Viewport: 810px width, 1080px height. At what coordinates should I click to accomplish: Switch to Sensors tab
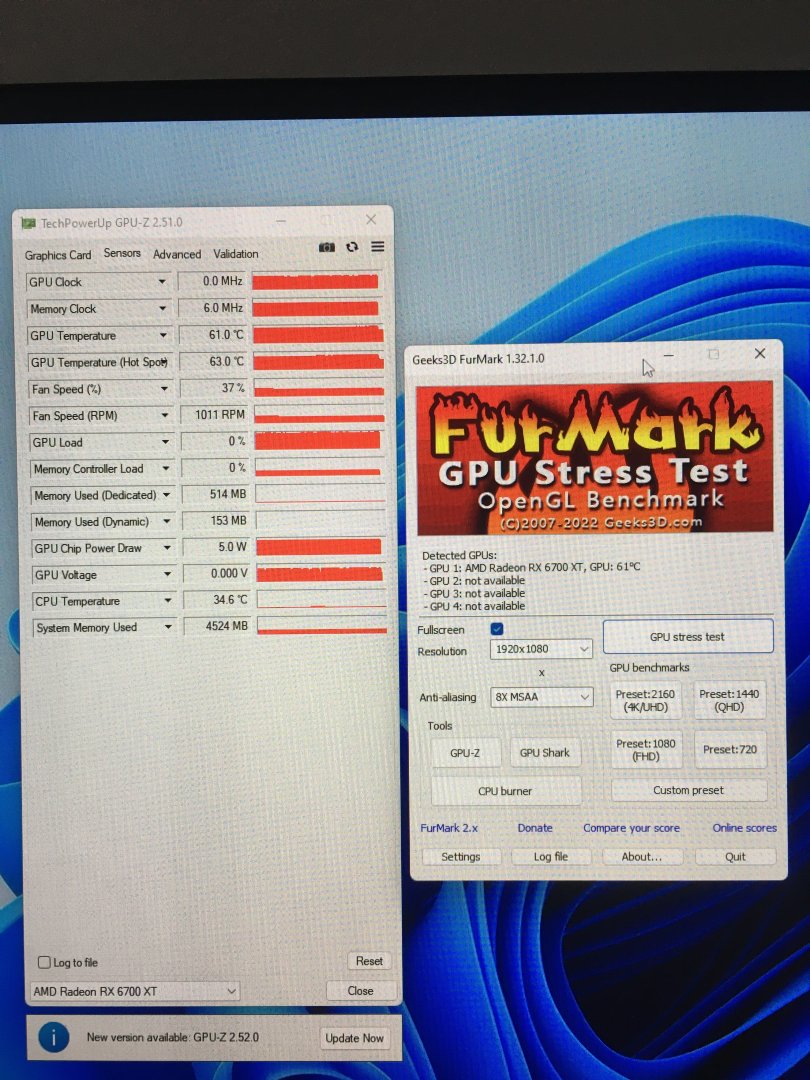[x=122, y=253]
